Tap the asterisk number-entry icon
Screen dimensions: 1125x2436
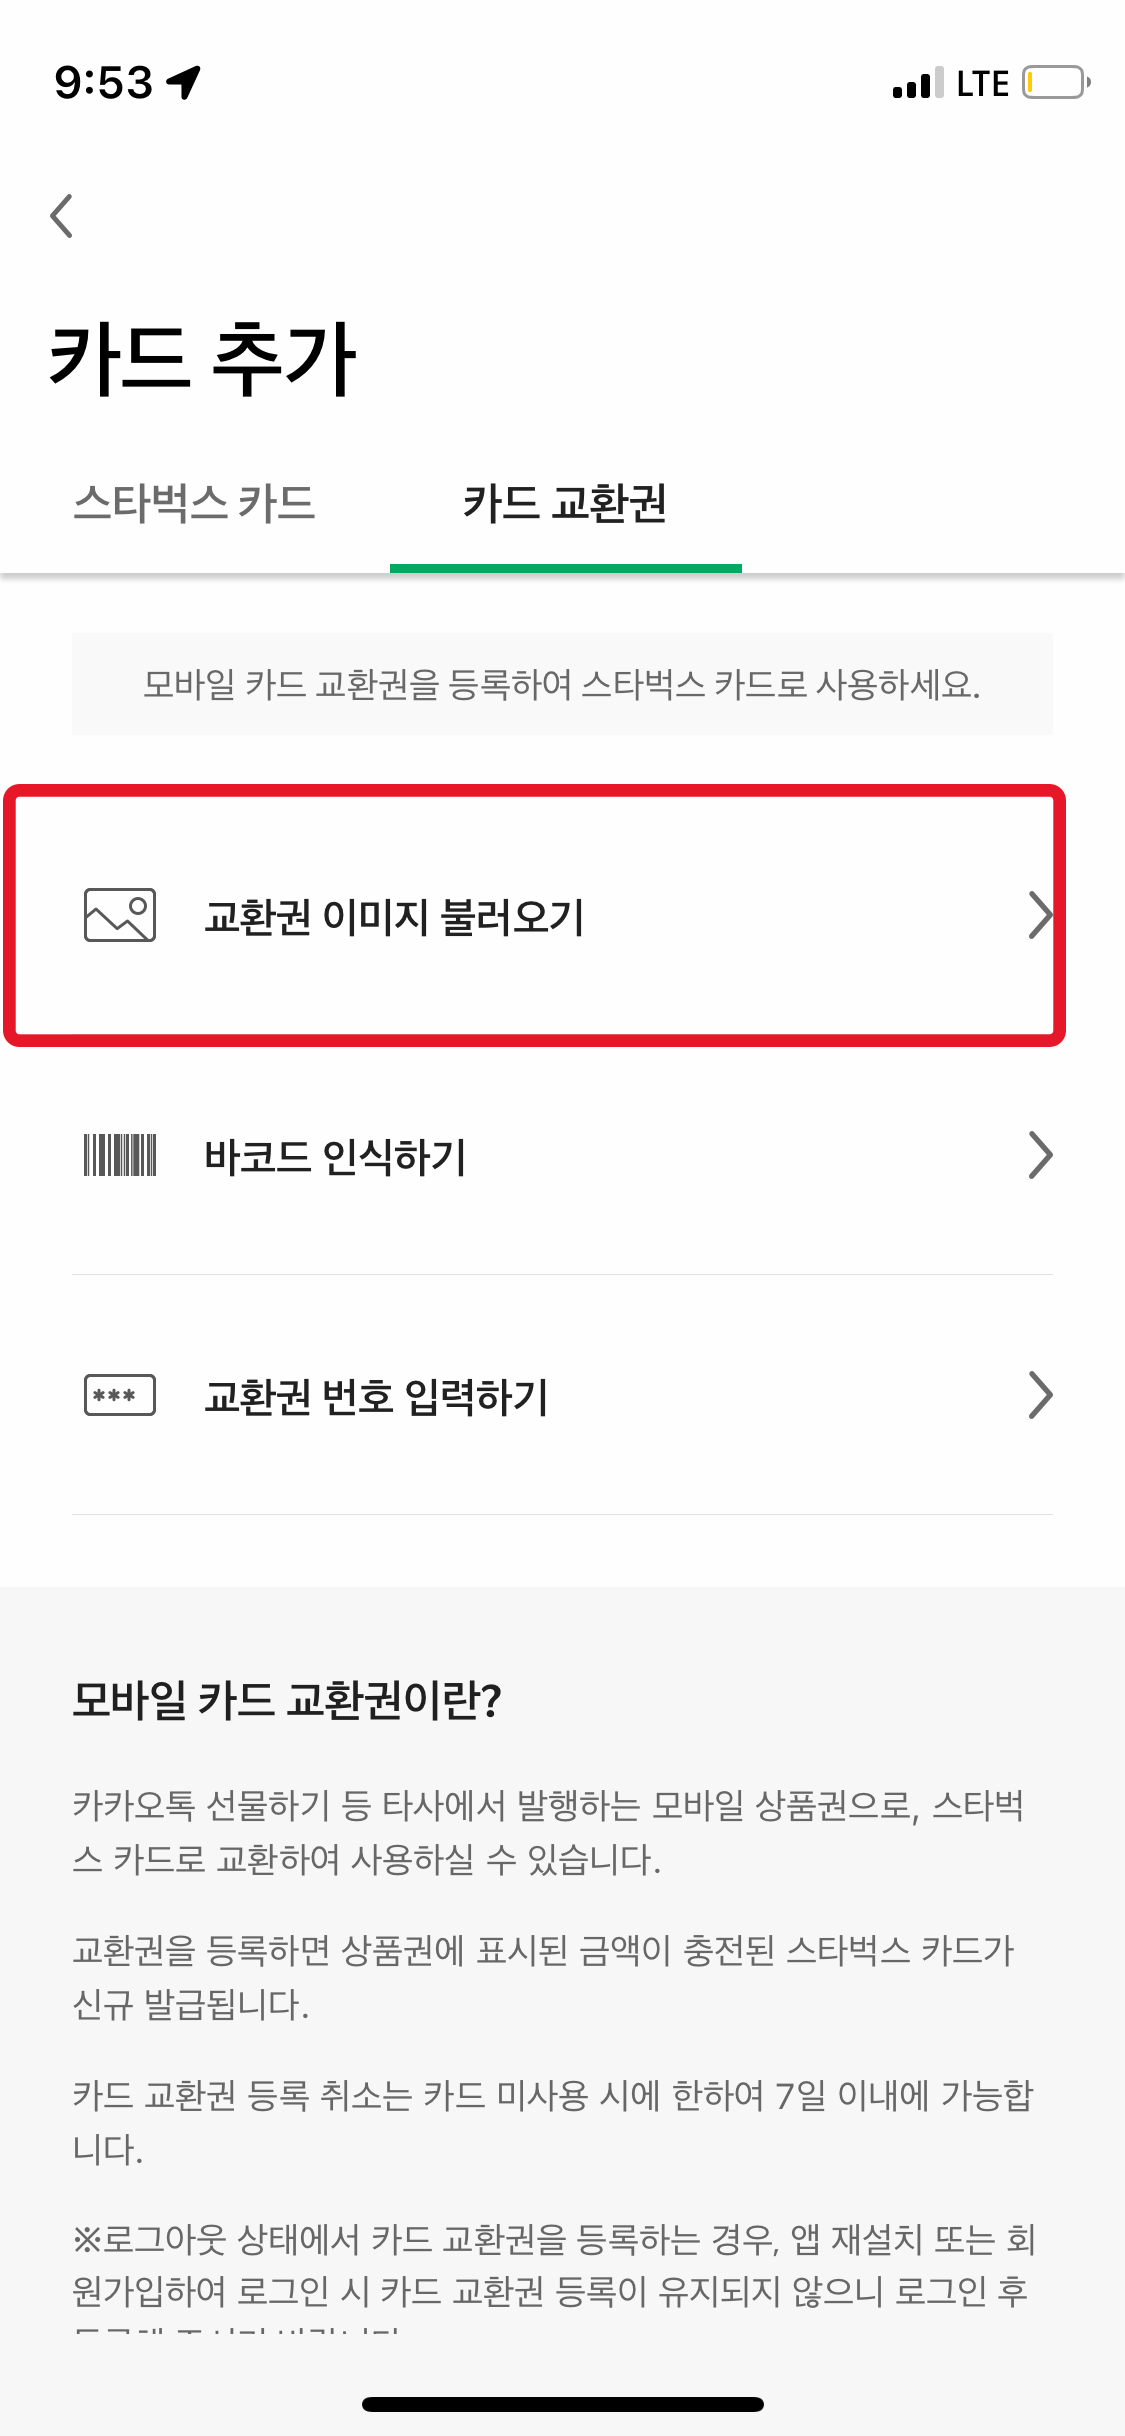point(120,1395)
